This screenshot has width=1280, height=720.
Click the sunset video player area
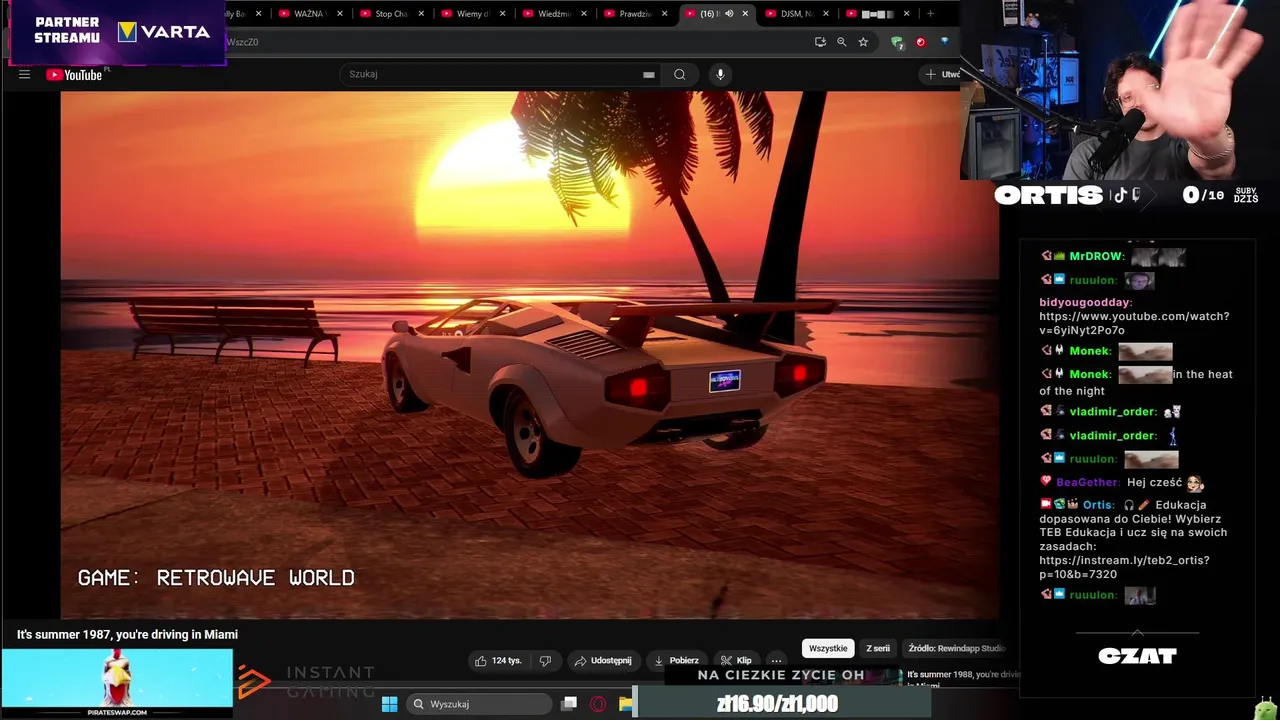pyautogui.click(x=530, y=355)
